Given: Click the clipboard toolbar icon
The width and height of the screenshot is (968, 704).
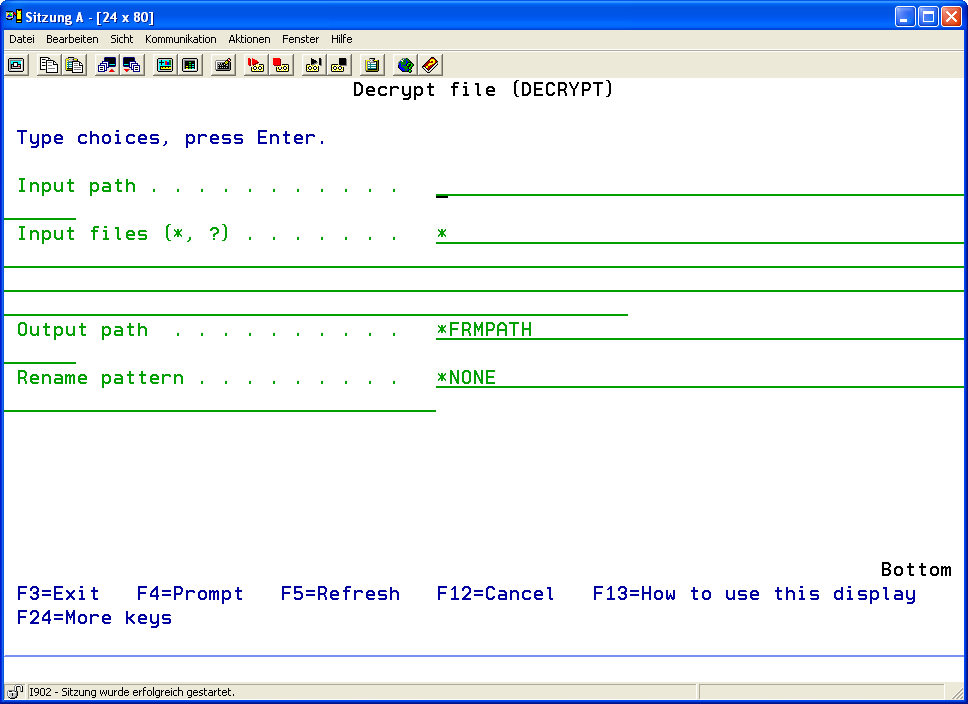Looking at the screenshot, I should 372,65.
